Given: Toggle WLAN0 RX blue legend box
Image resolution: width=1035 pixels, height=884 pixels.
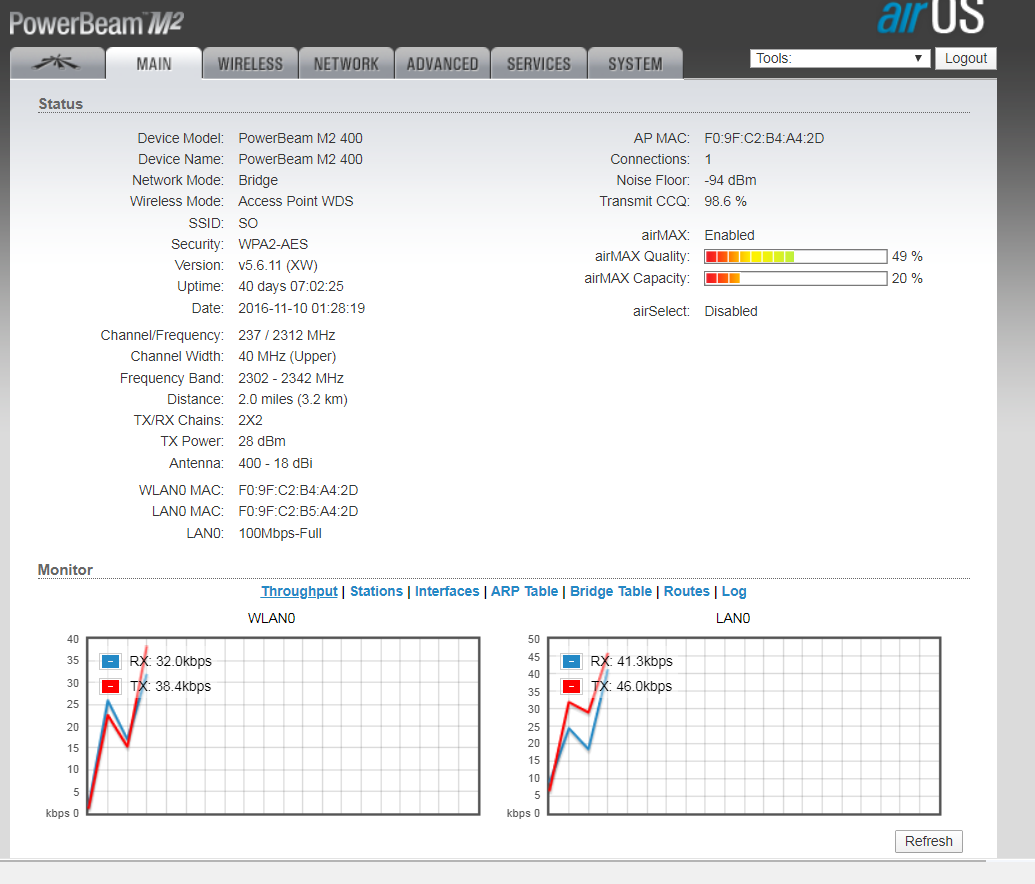Looking at the screenshot, I should (x=110, y=661).
